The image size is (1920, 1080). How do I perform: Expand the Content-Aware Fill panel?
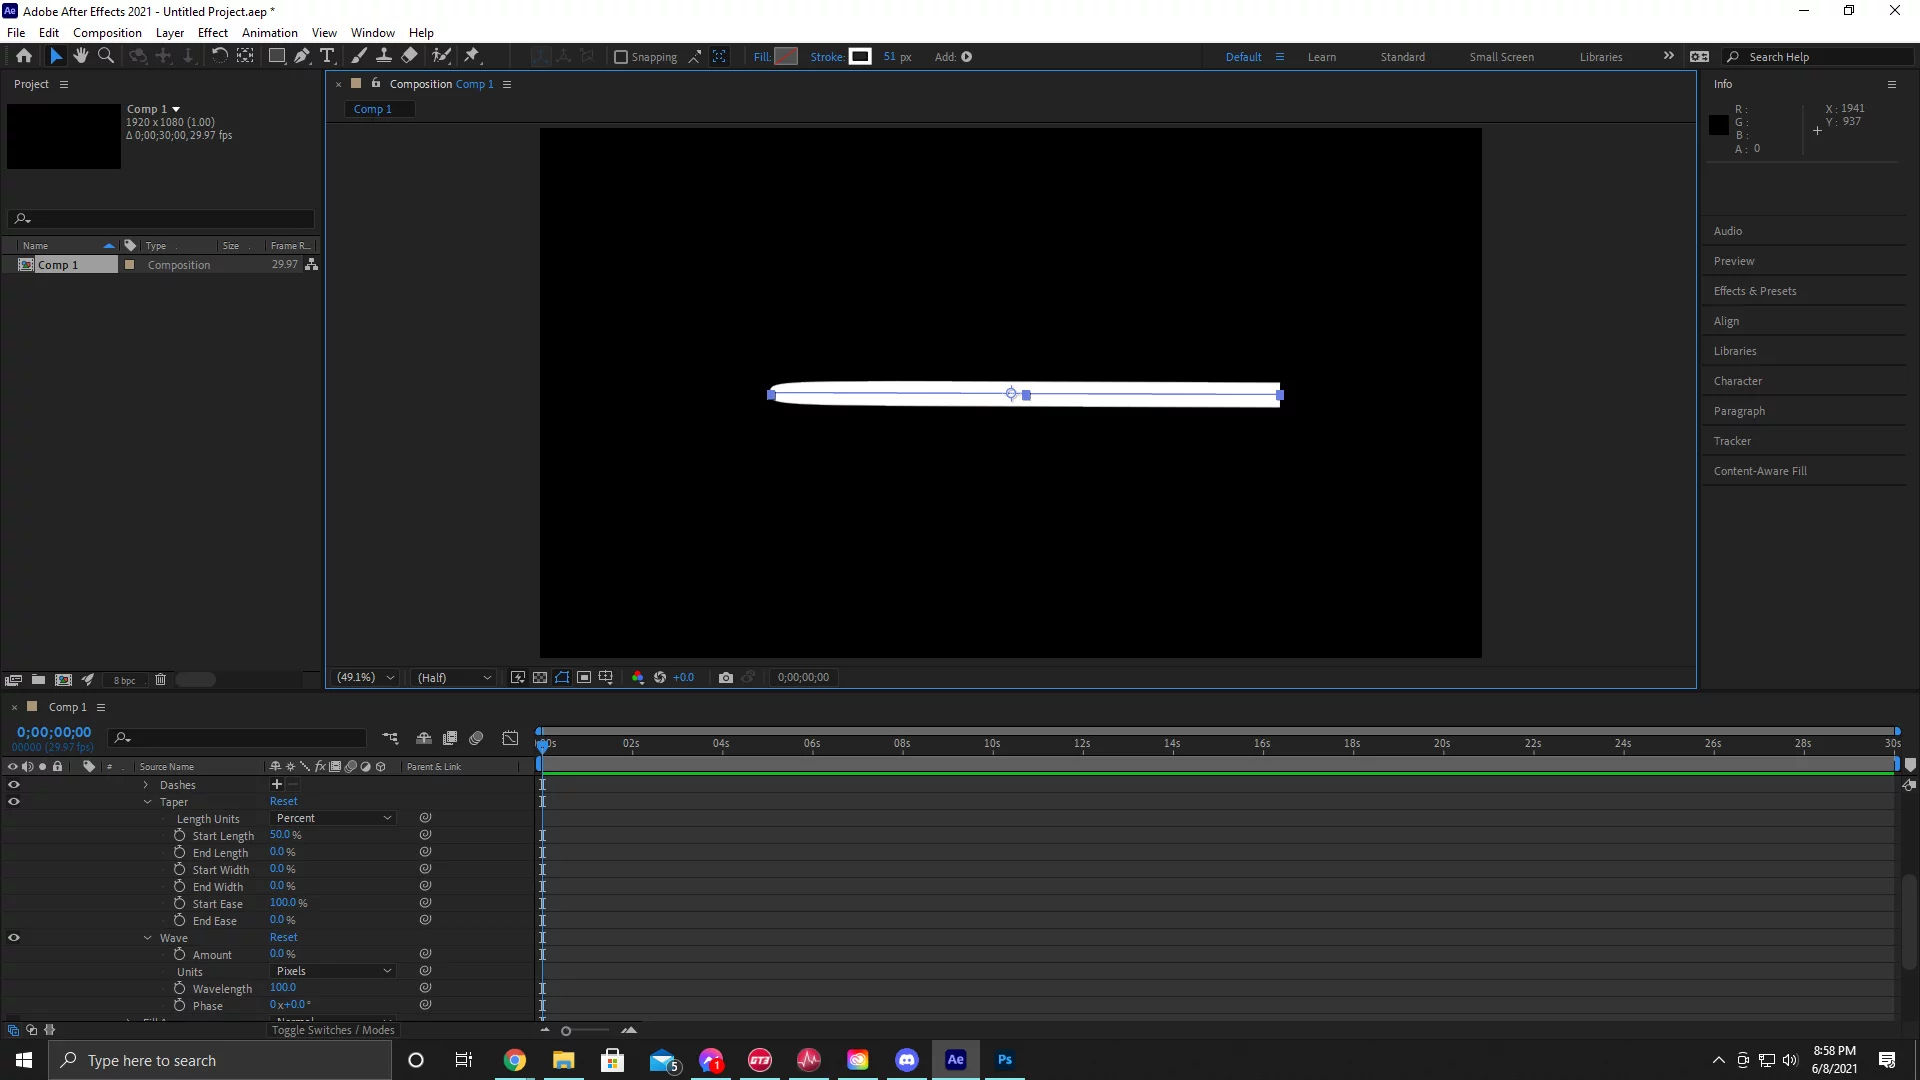1759,471
